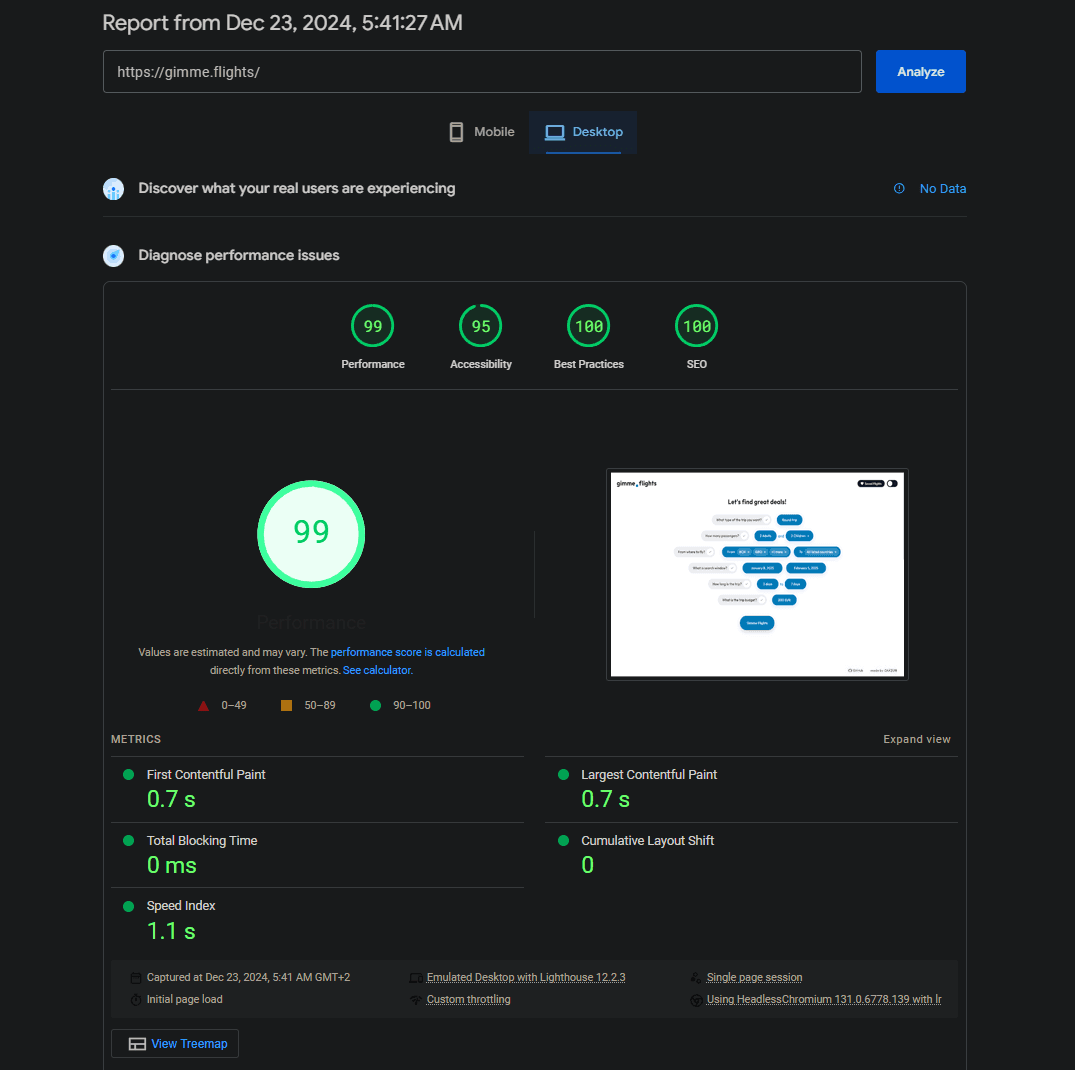This screenshot has height=1070, width=1075.
Task: Open the gimme.flights page screenshot thumbnail
Action: [757, 575]
